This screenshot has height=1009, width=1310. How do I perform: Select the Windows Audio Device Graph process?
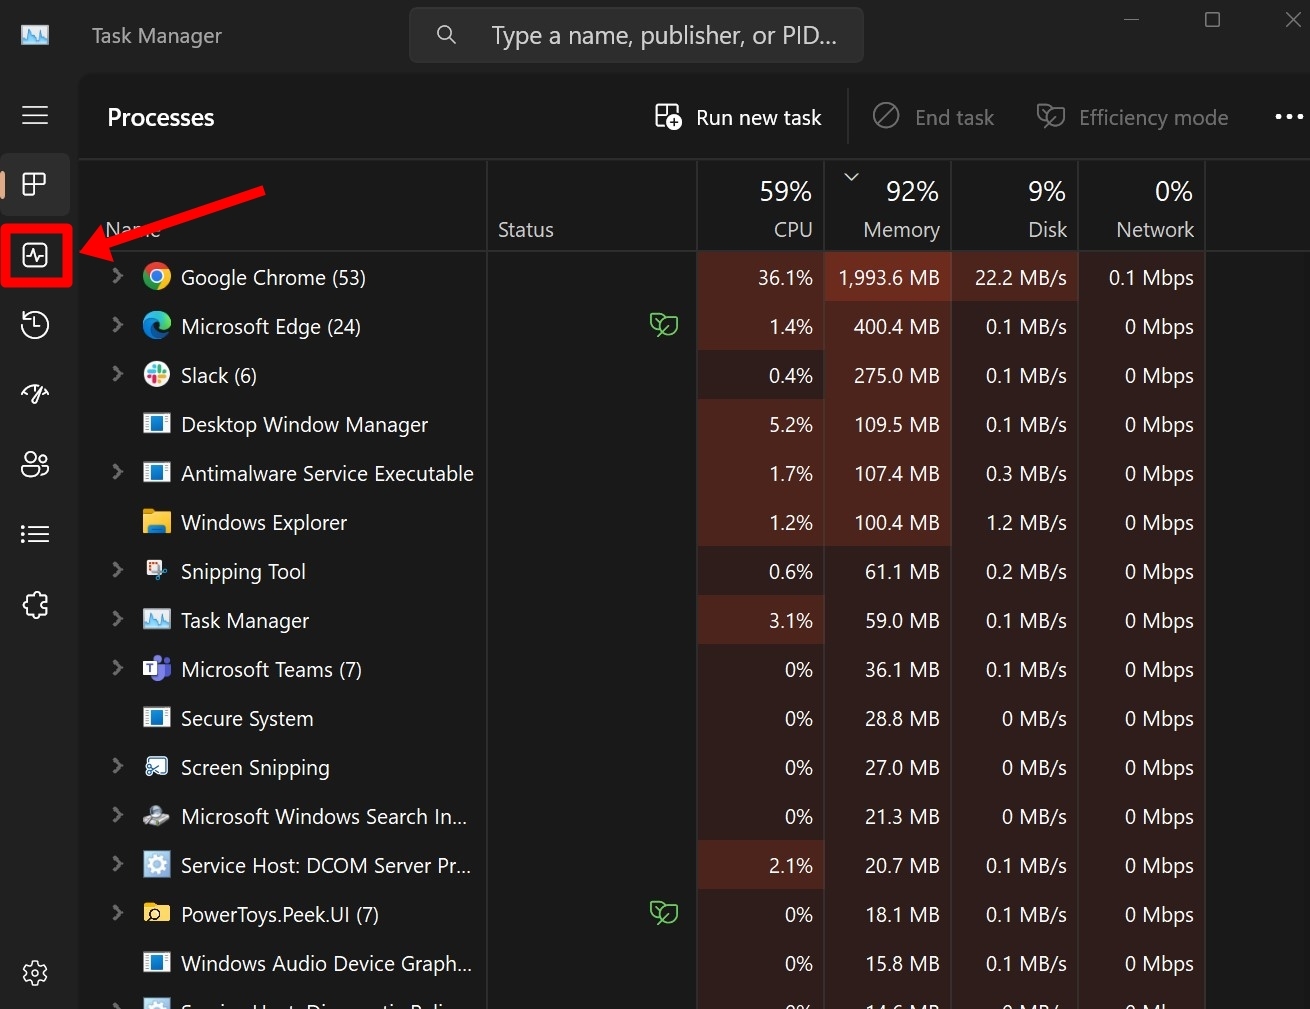(x=326, y=963)
